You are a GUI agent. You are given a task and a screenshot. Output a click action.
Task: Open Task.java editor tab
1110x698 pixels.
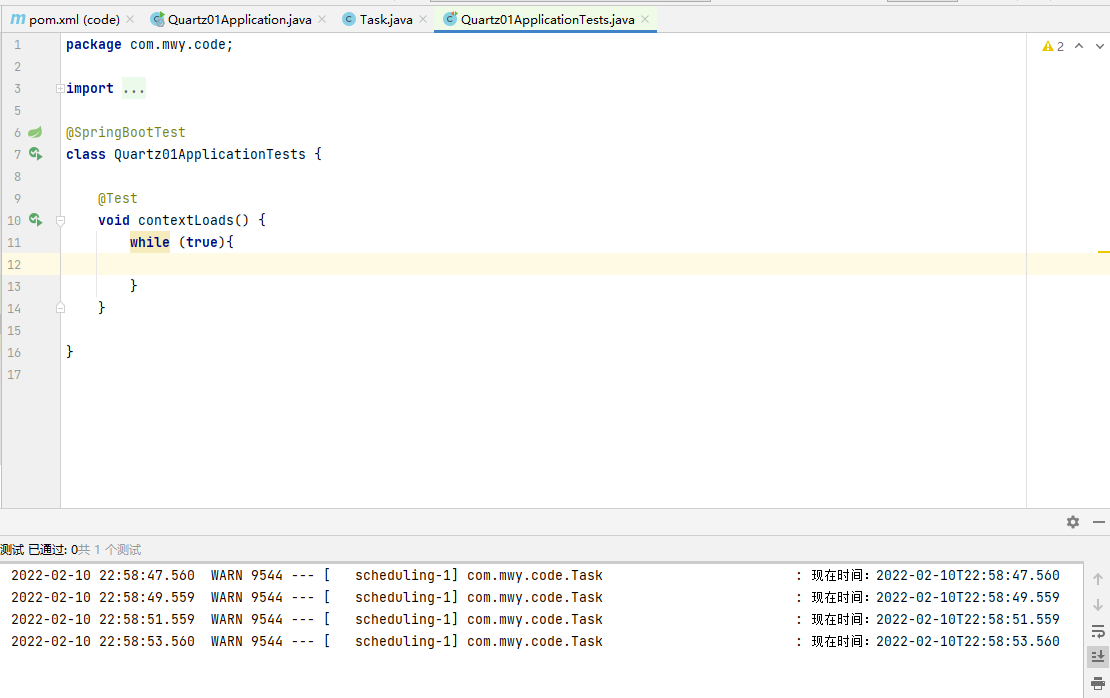tap(386, 20)
